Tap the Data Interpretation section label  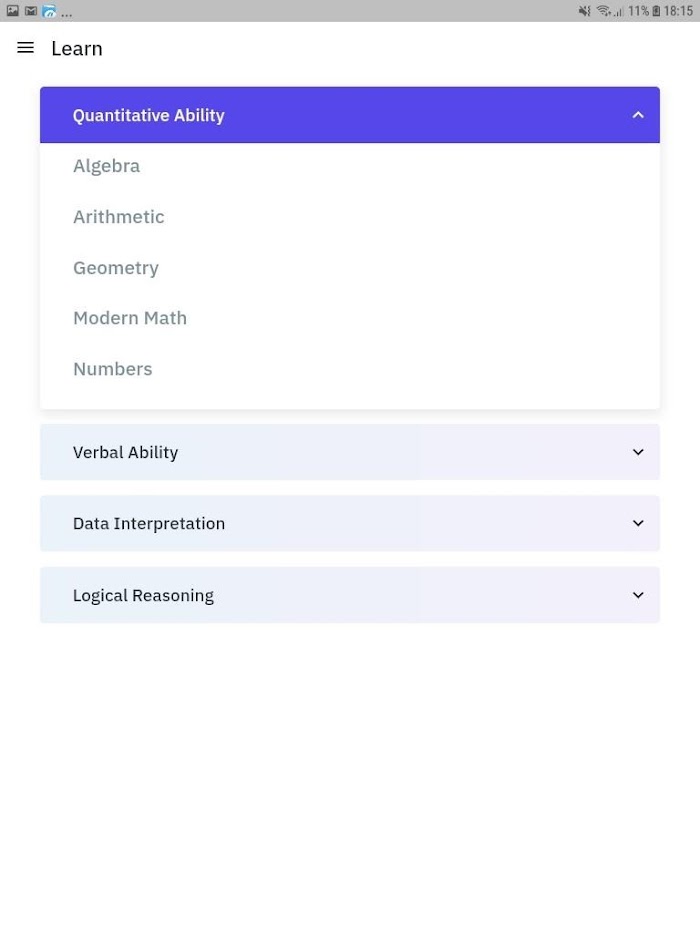click(x=149, y=524)
